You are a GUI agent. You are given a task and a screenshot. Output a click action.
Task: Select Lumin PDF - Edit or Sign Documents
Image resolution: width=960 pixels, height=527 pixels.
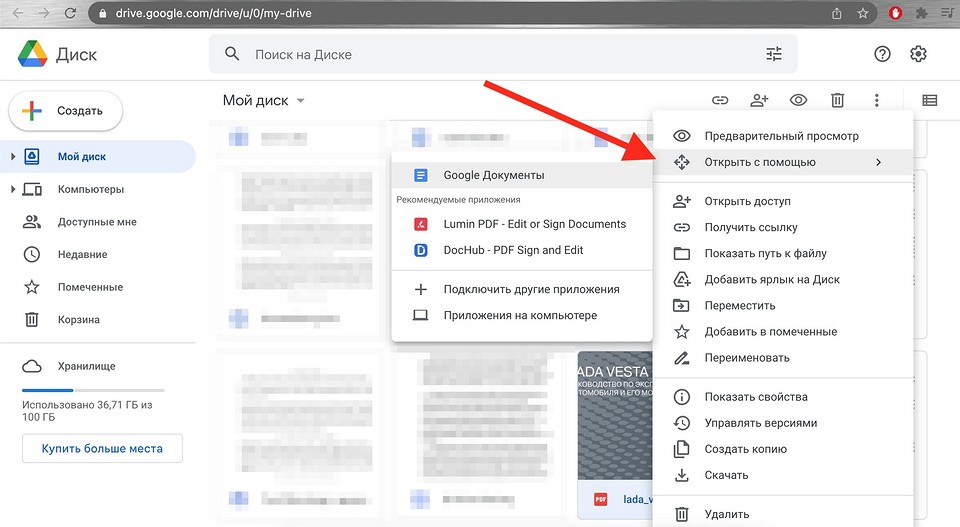tap(534, 224)
